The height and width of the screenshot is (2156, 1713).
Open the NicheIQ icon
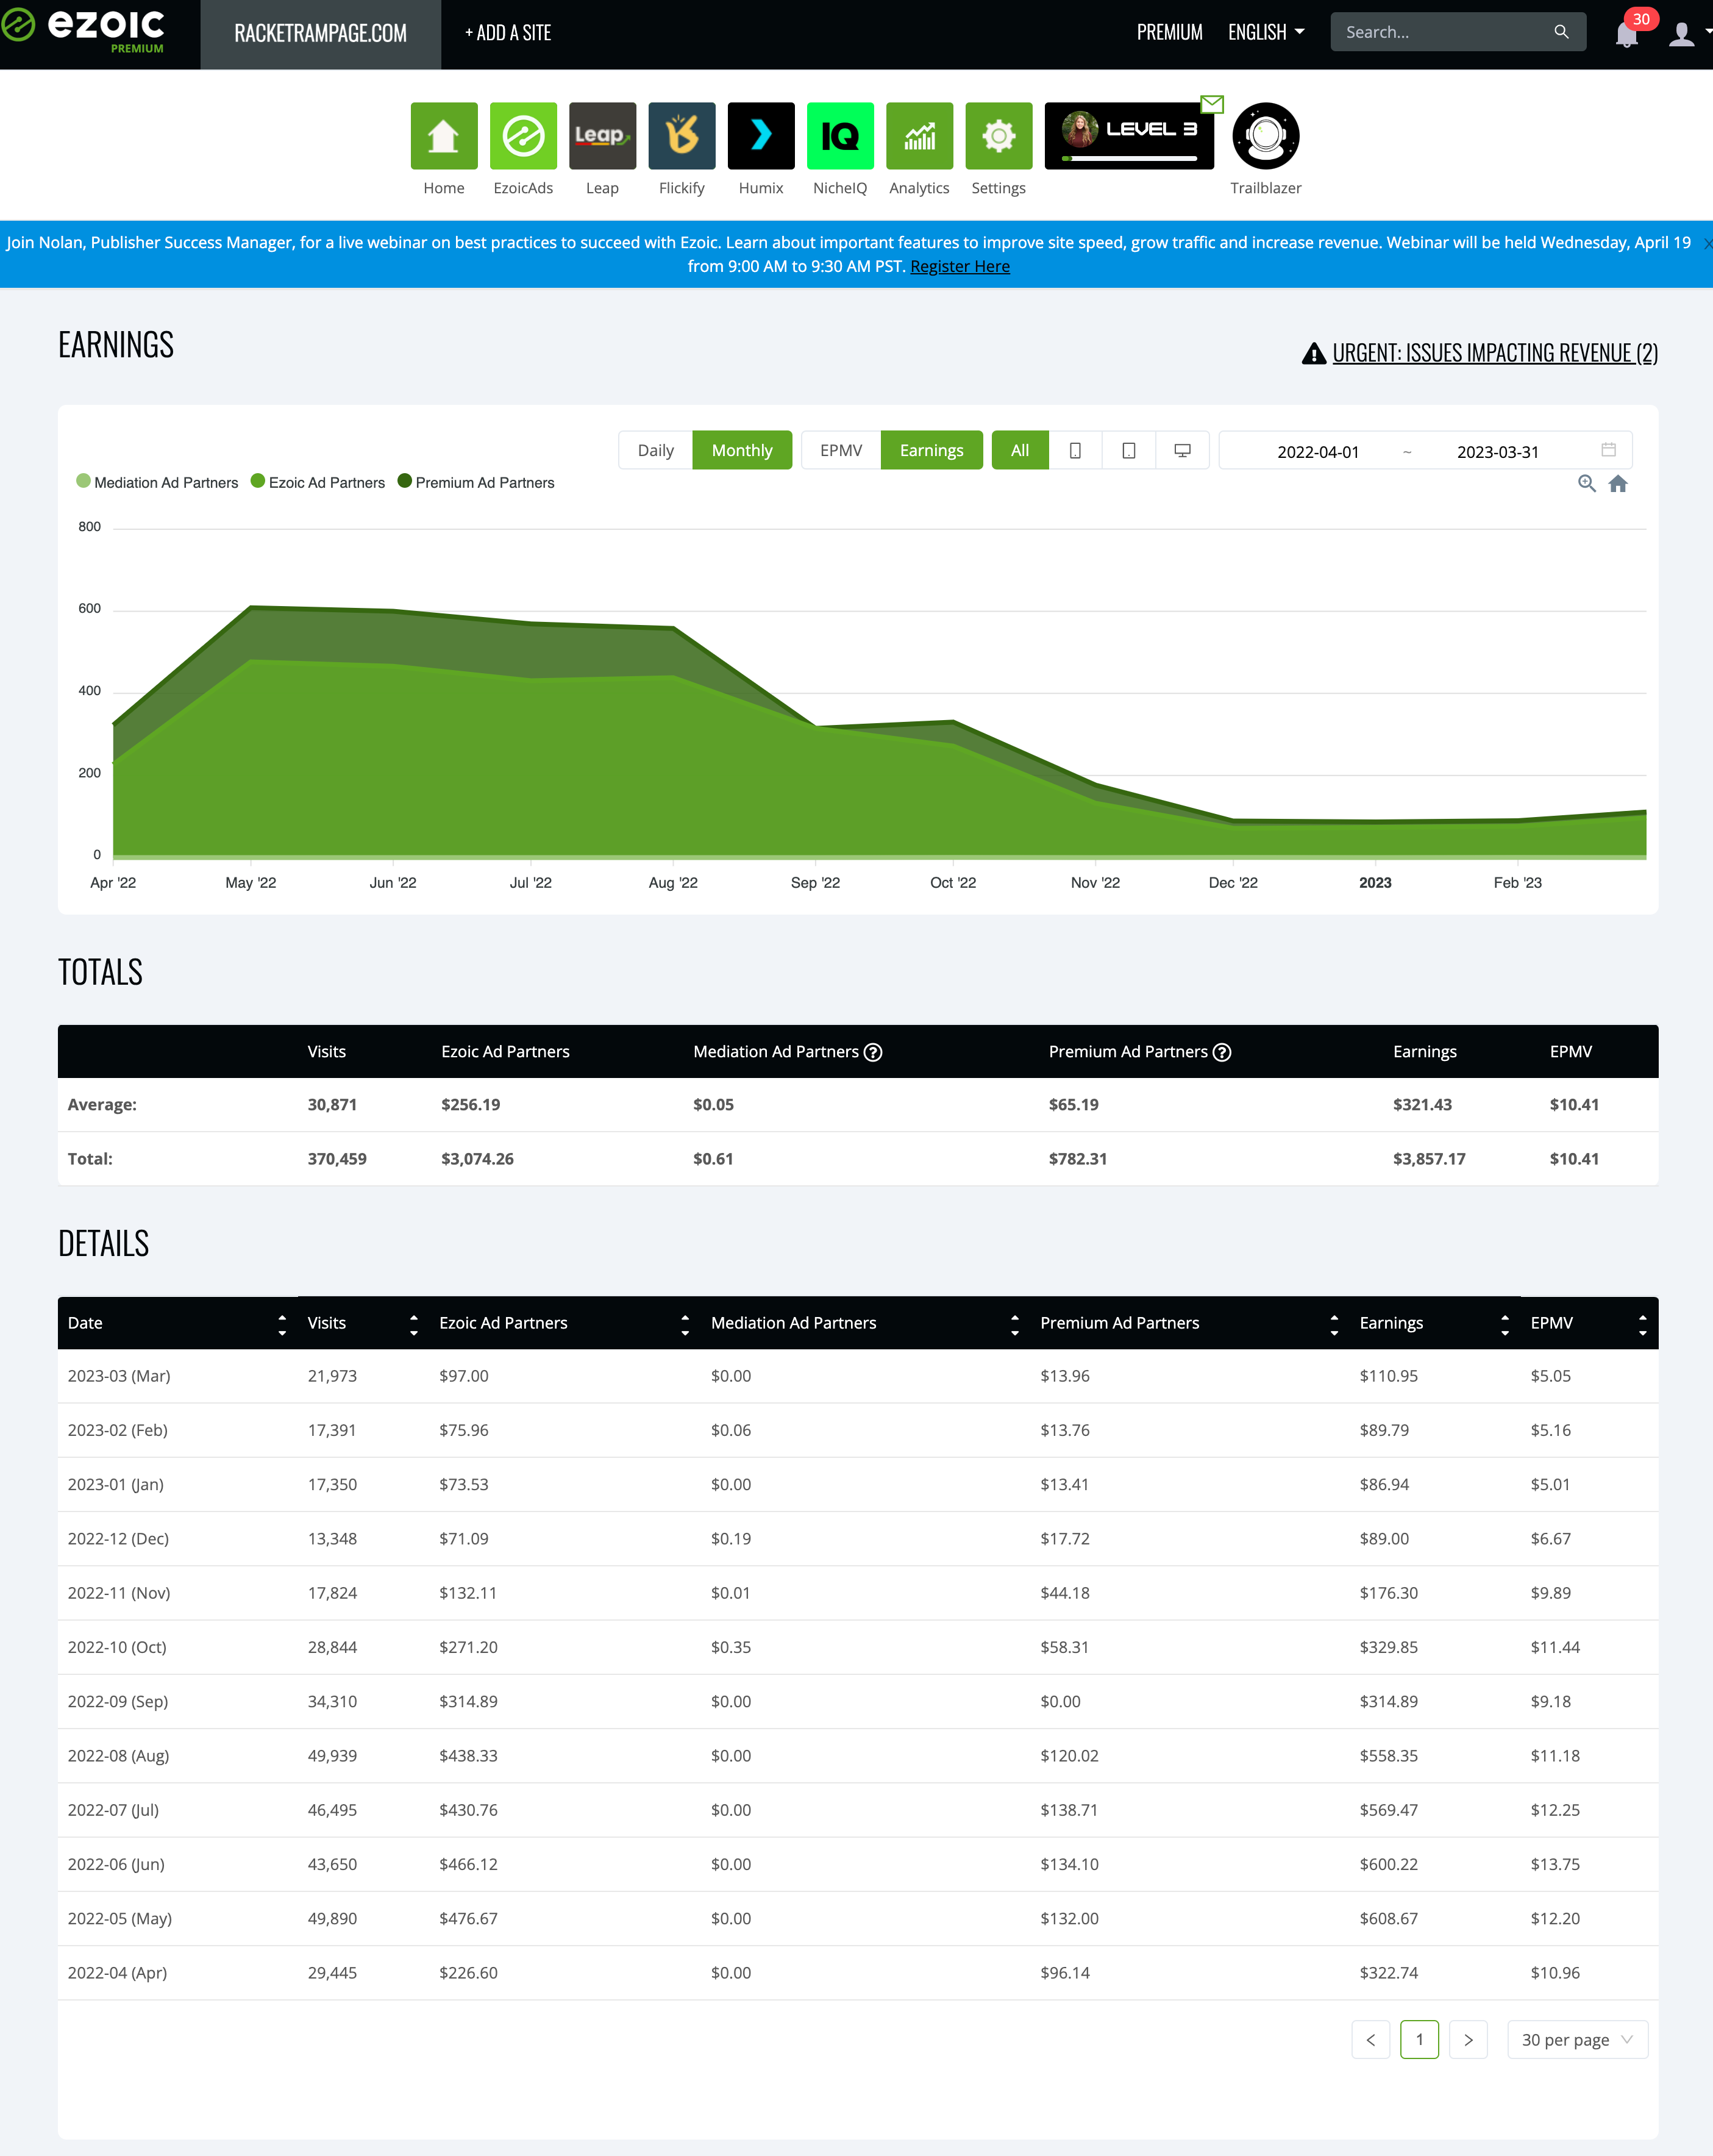coord(840,136)
